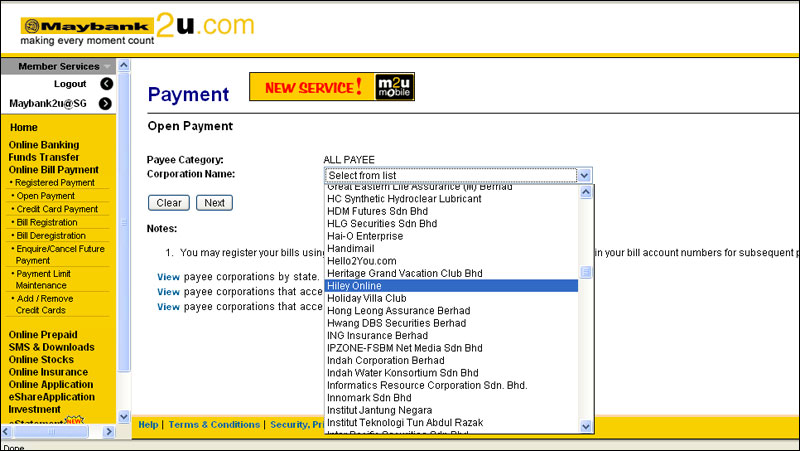Open Online Insurance menu item

[48, 372]
